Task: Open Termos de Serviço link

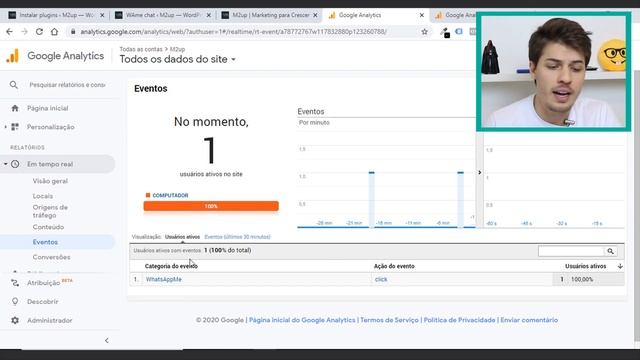Action: click(389, 320)
